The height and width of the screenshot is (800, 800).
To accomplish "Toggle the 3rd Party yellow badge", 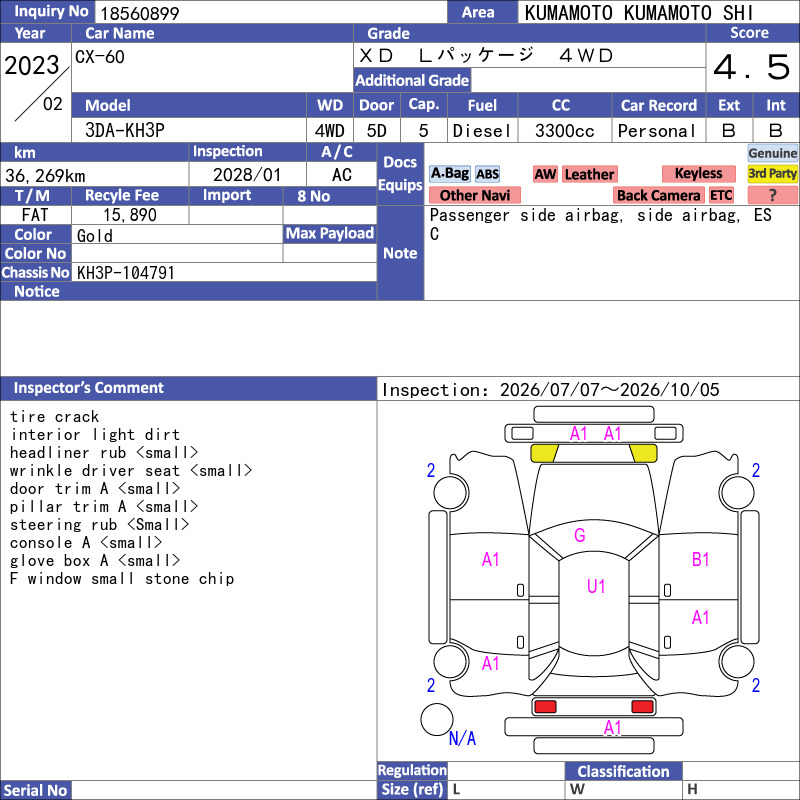I will tap(772, 173).
